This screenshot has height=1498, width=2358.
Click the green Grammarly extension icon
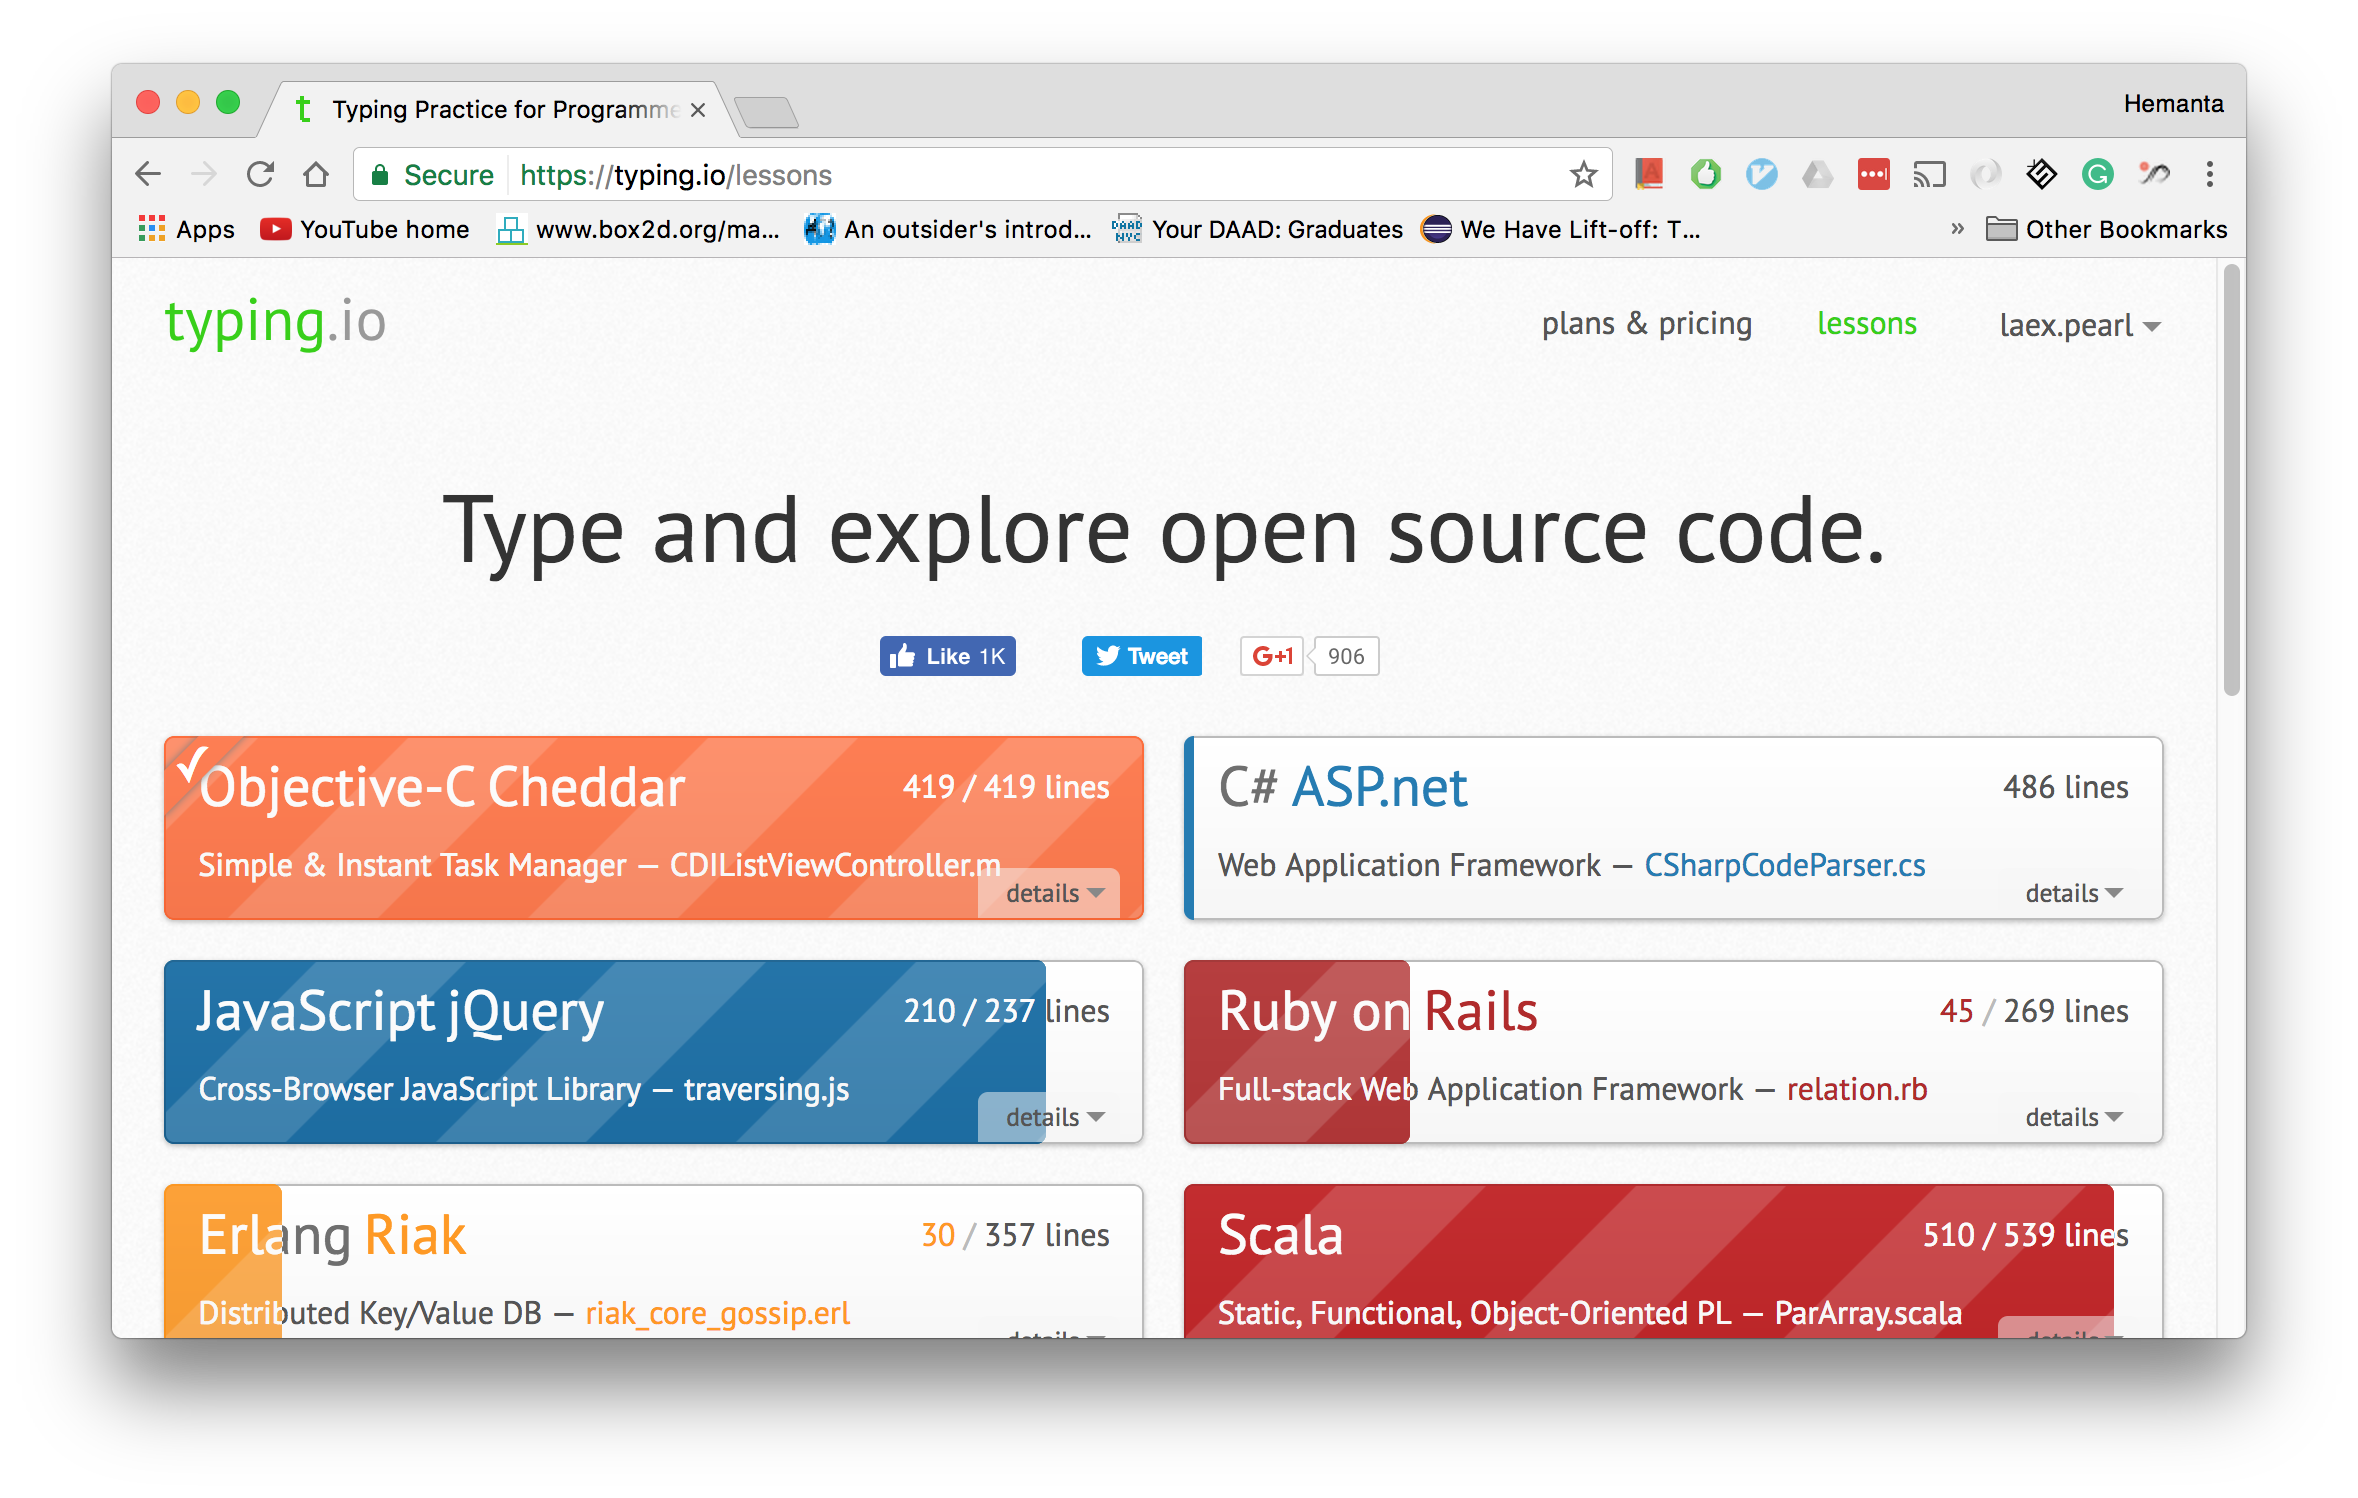[x=2097, y=175]
